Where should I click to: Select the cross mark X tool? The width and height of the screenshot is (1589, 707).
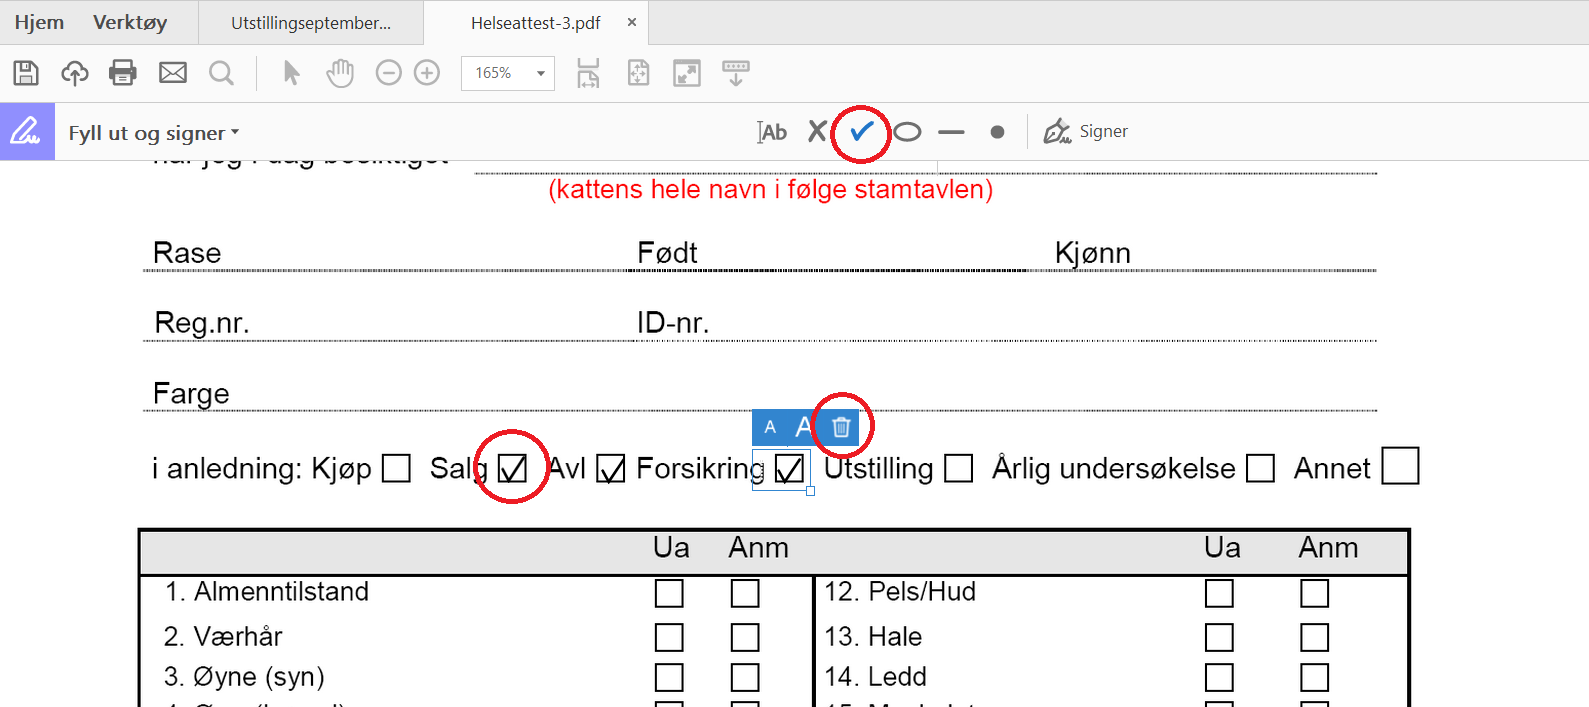[x=817, y=131]
